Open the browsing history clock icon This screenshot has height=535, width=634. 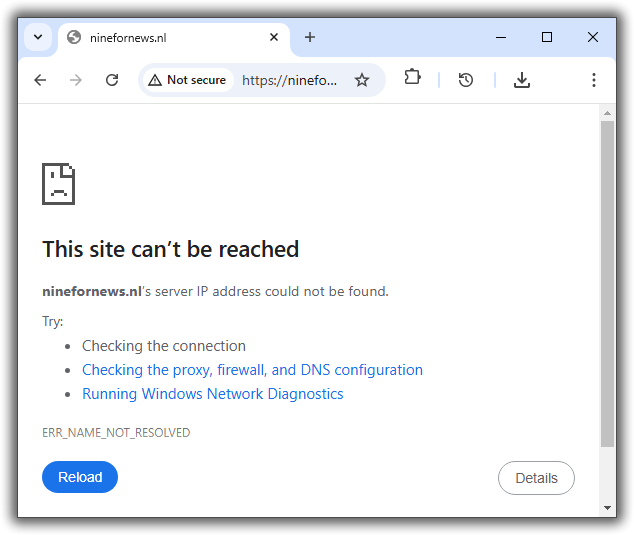(466, 80)
